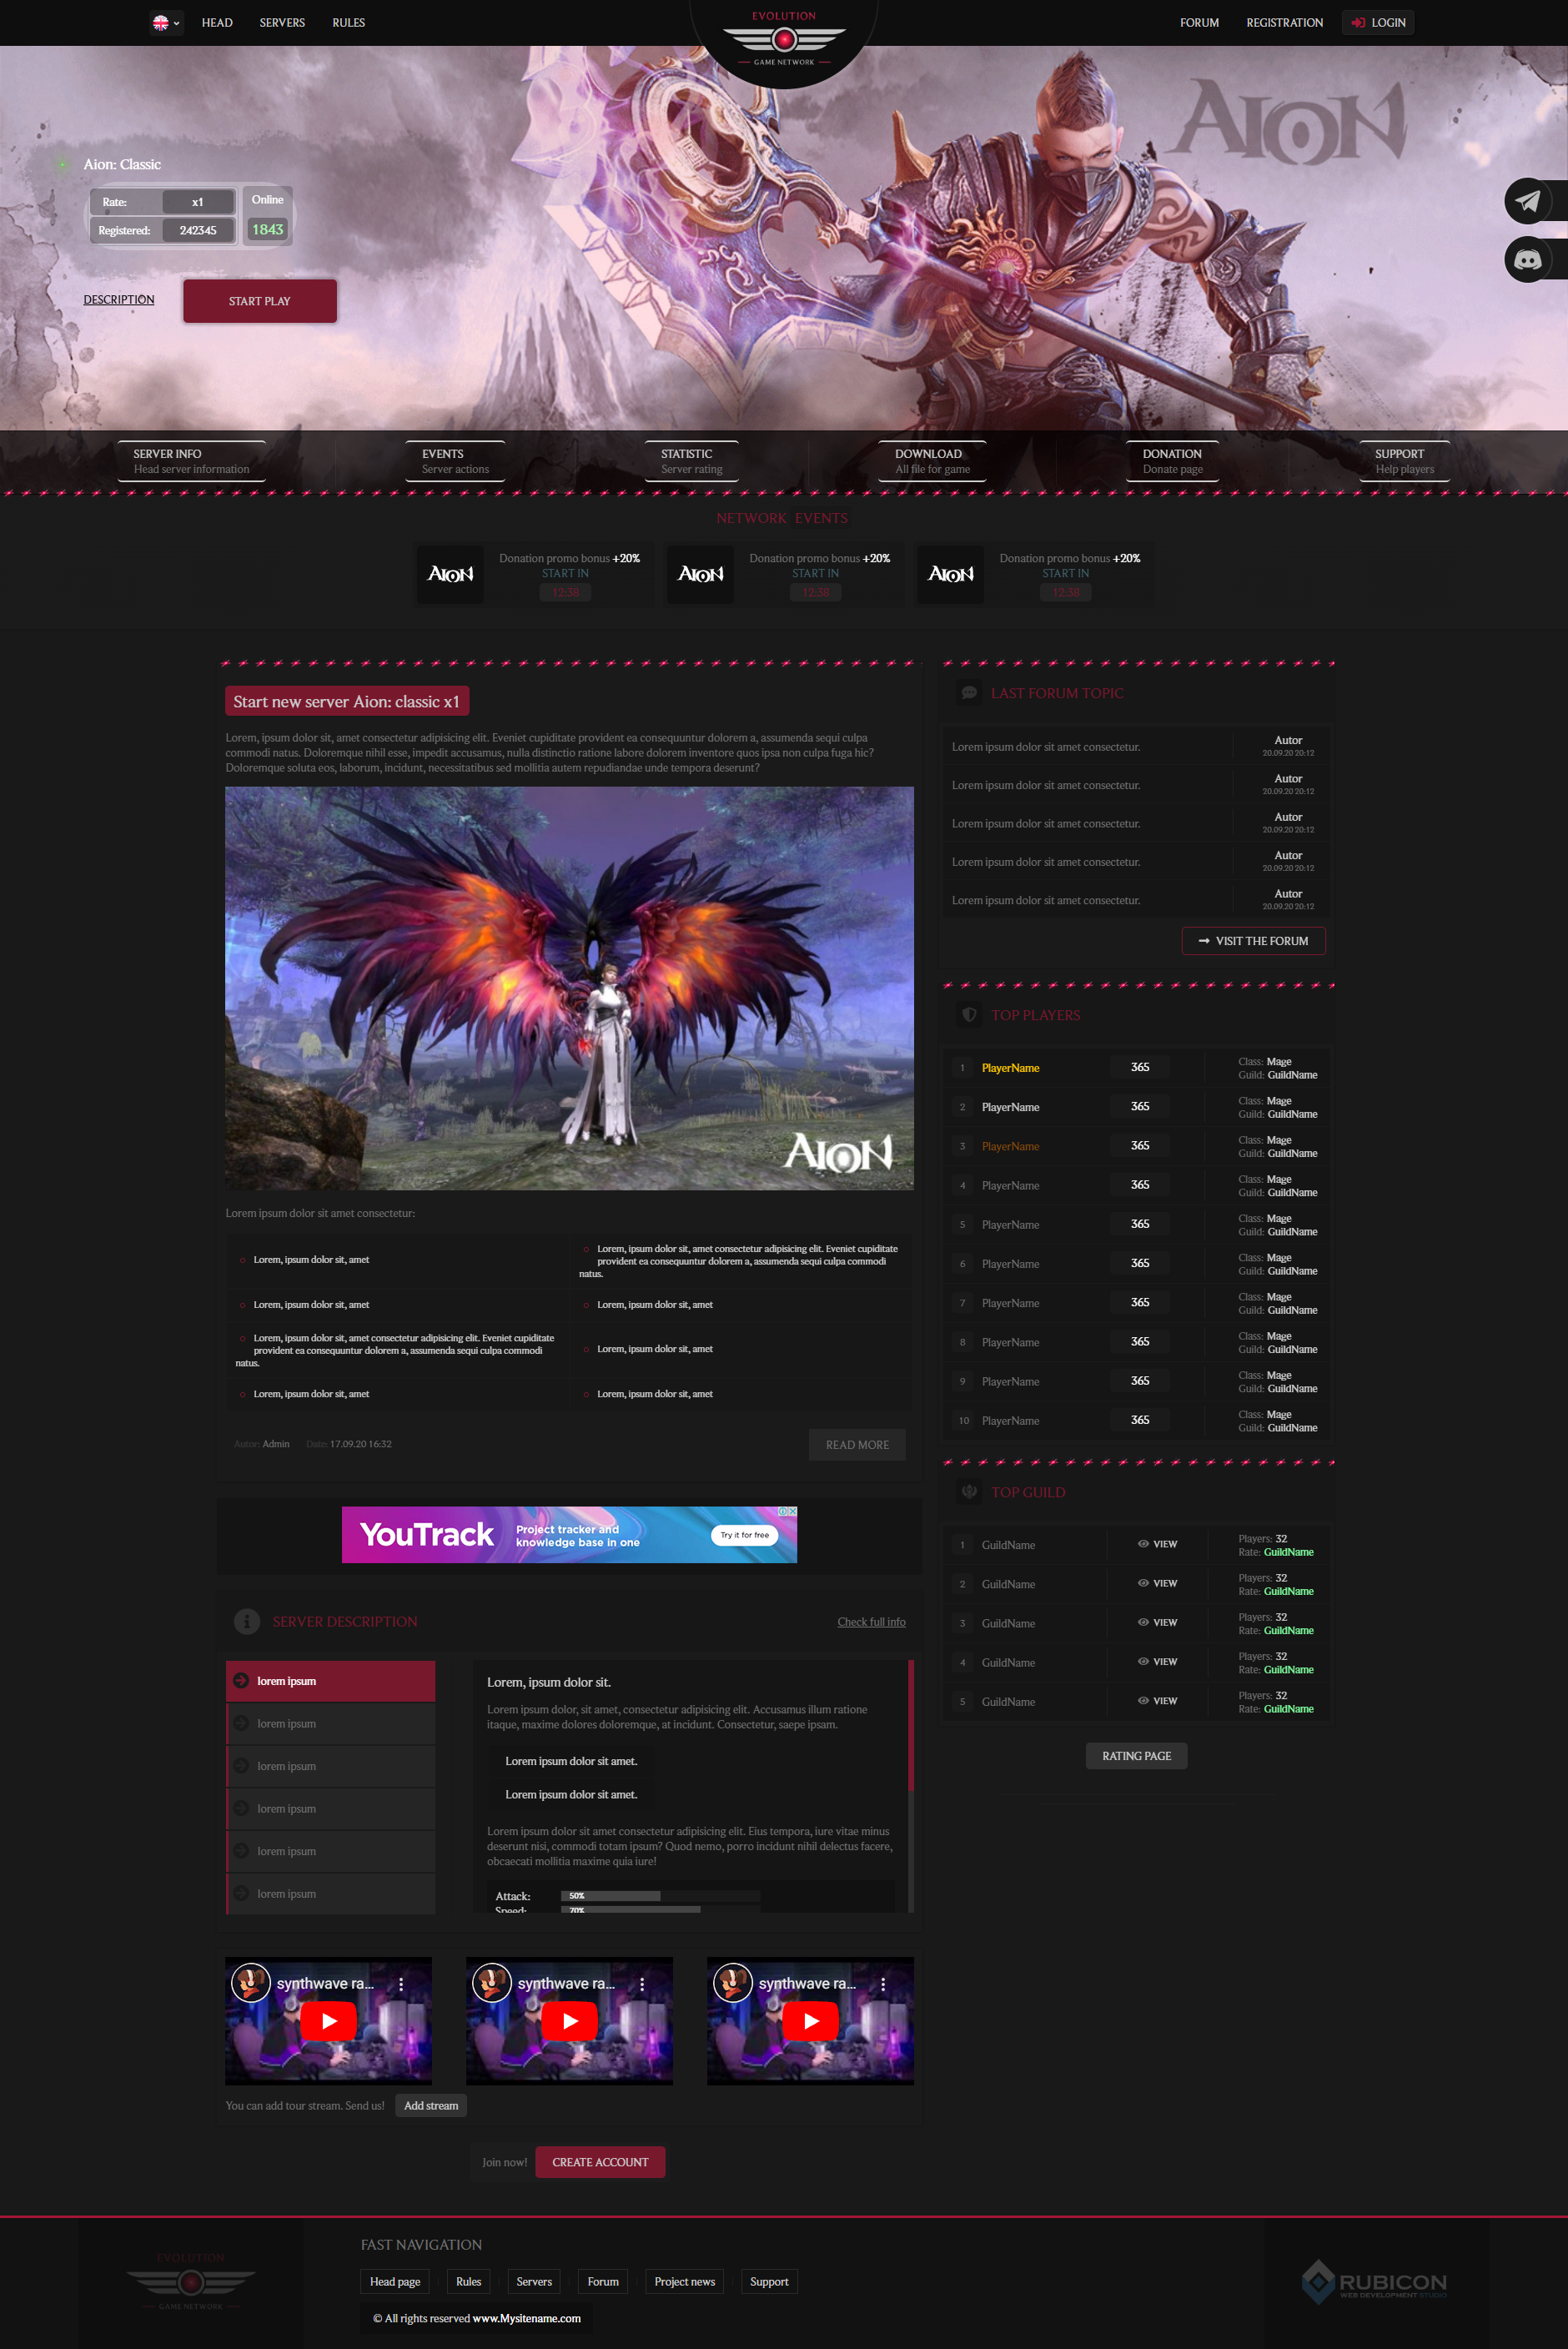
Task: View the rank 4 guild eye icon
Action: [1143, 1661]
